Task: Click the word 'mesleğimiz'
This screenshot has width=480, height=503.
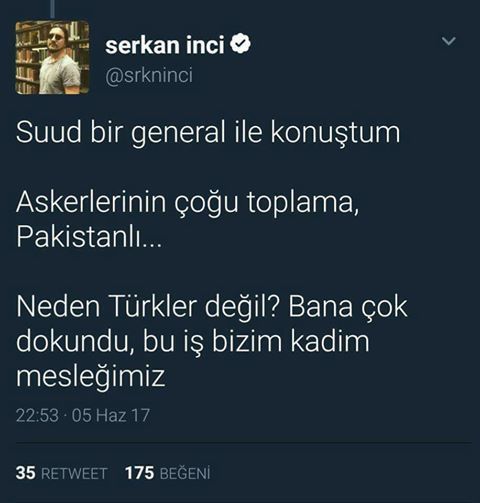Action: (x=91, y=377)
